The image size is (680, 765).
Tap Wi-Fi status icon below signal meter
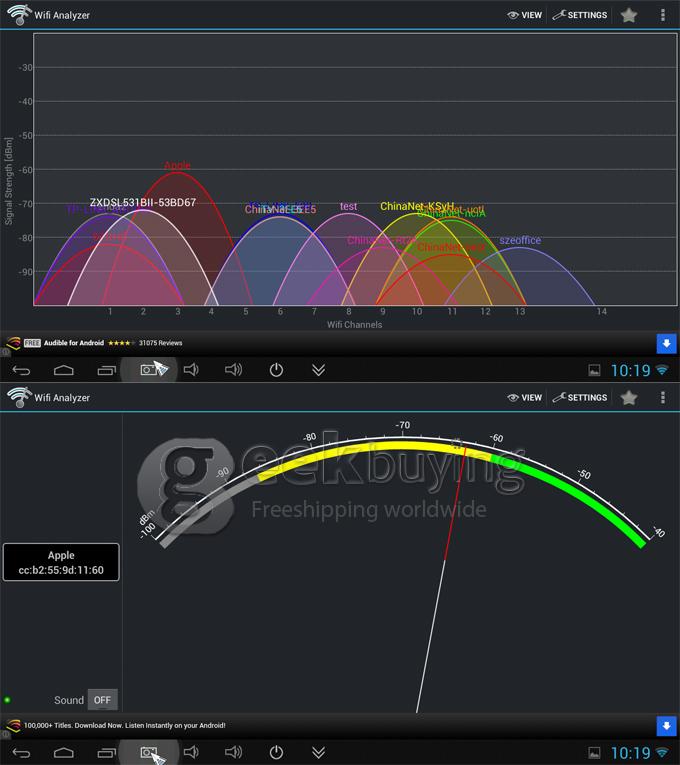(662, 753)
